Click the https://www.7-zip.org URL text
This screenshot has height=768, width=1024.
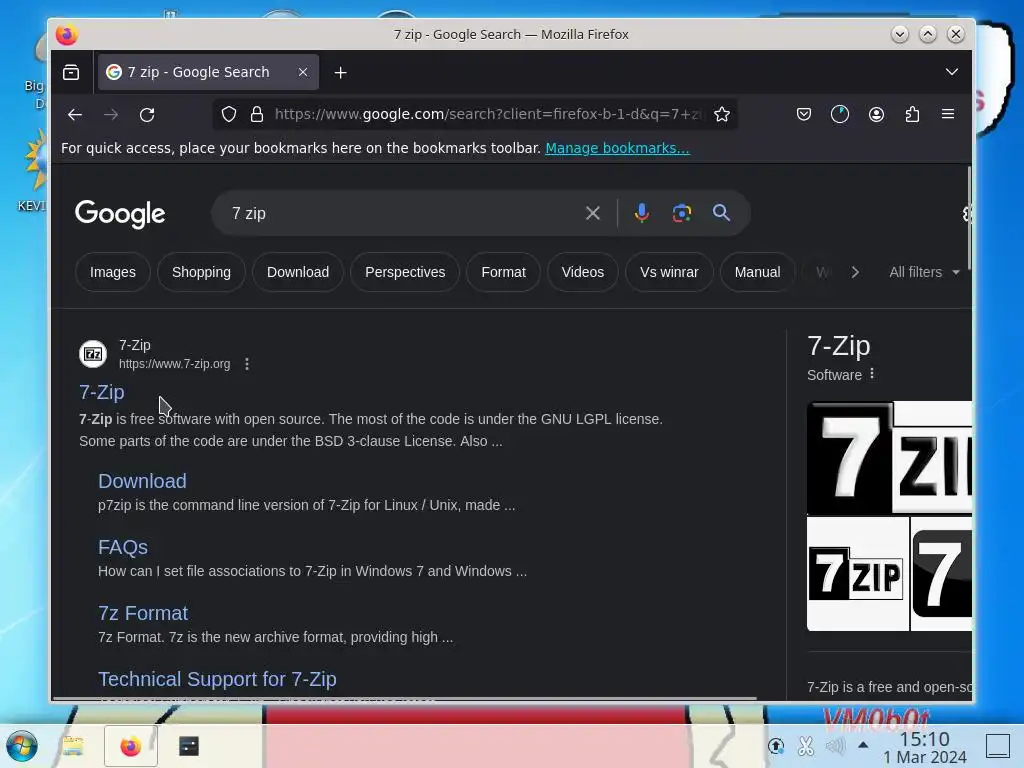click(174, 364)
